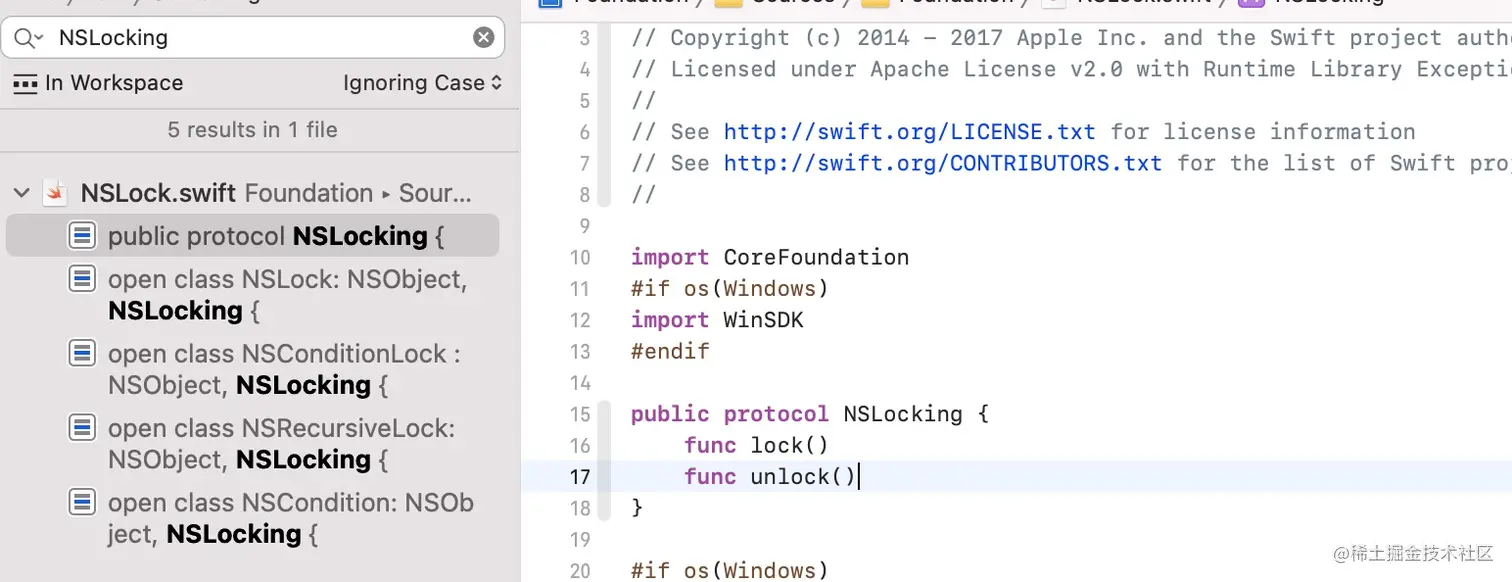Click the result icon beside NSRecursiveLock
This screenshot has width=1512, height=582.
point(82,428)
